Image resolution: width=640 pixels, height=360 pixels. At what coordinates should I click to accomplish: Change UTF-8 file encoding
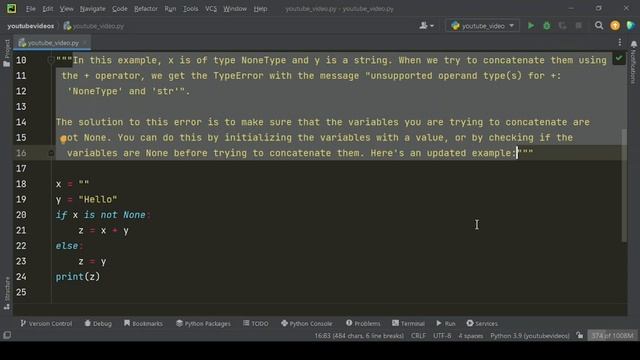pyautogui.click(x=442, y=336)
